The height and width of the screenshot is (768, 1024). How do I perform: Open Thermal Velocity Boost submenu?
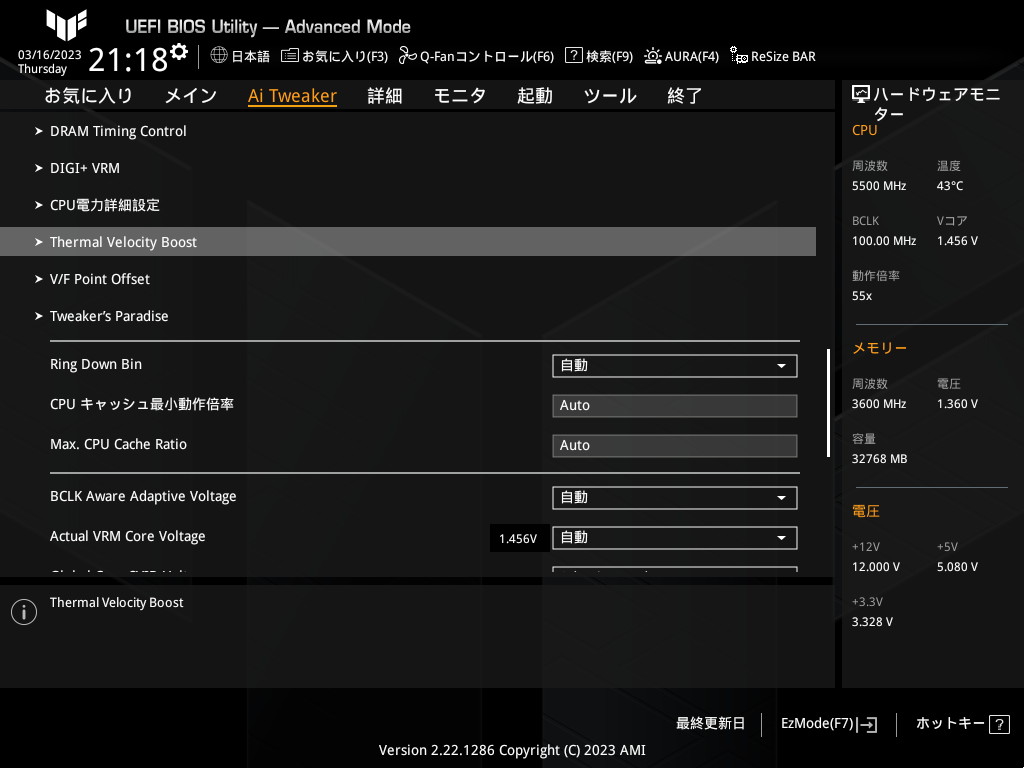[408, 242]
